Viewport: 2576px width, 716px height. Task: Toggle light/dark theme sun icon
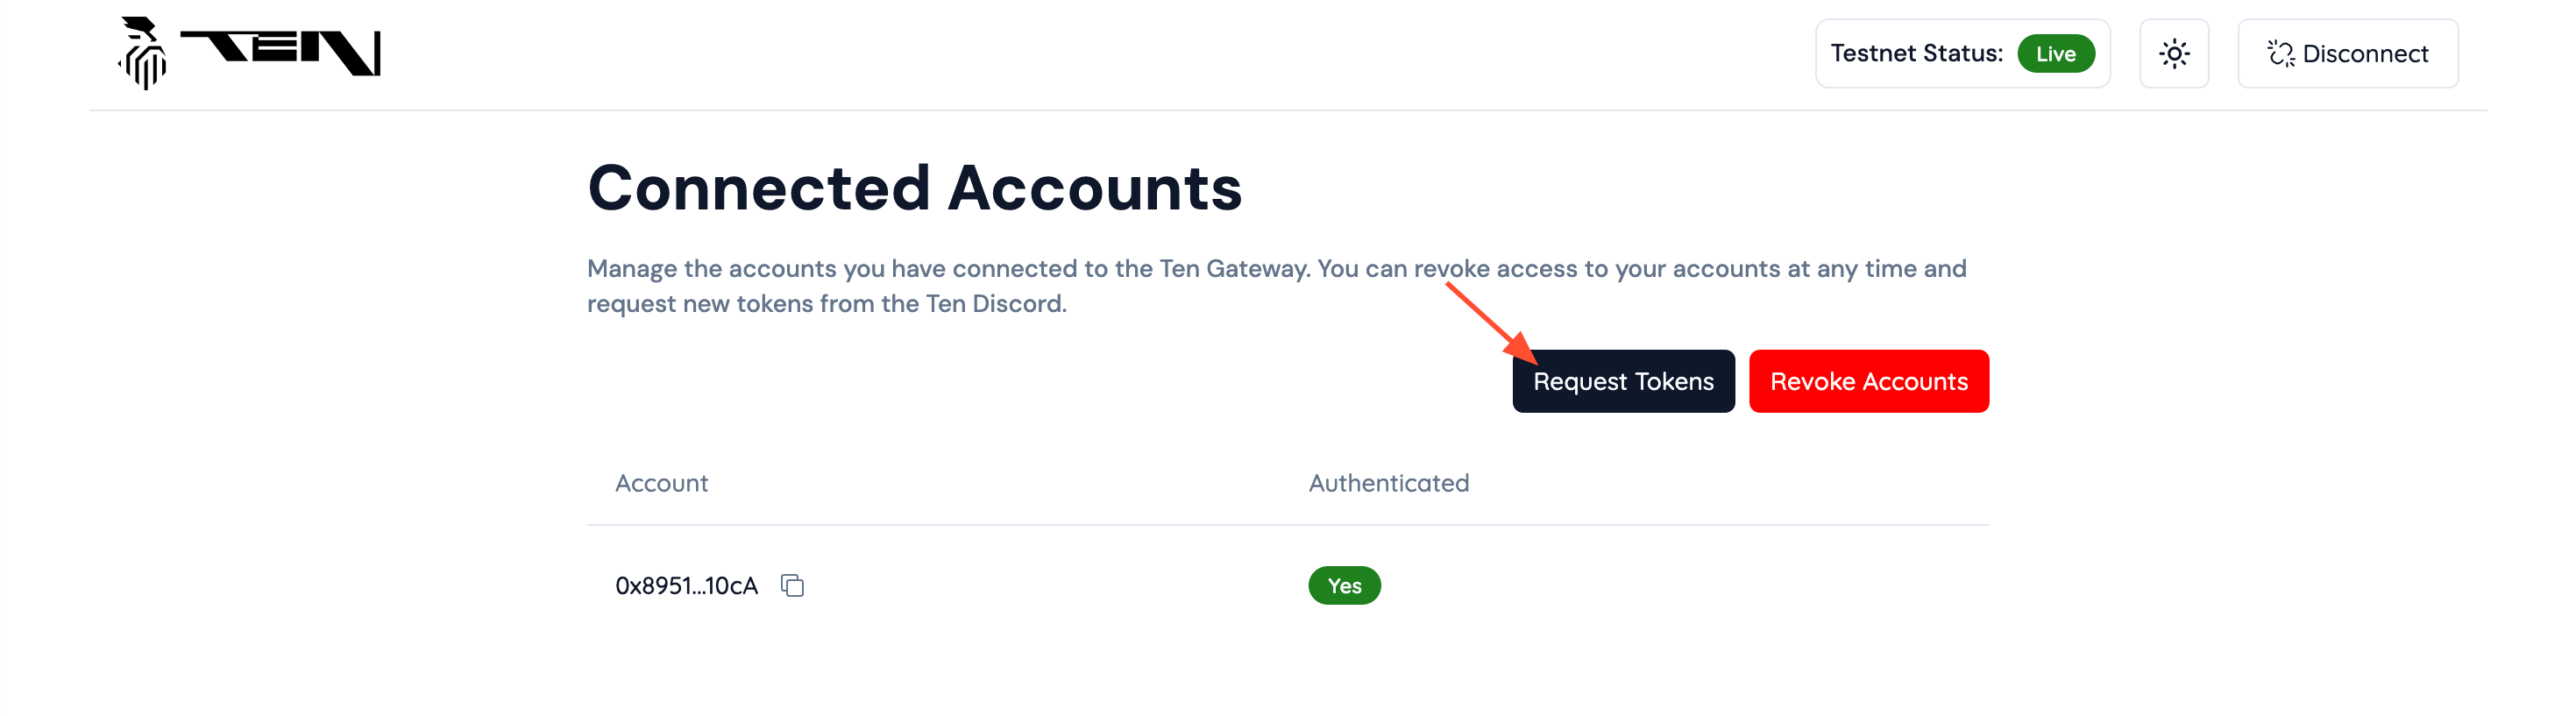click(x=2174, y=53)
